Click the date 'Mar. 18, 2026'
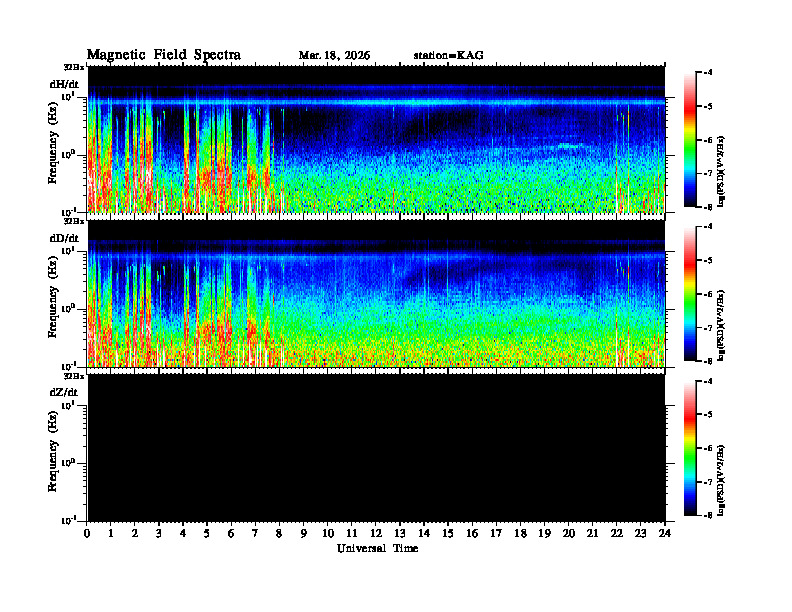Screen dimensions: 792x612 (x=334, y=56)
